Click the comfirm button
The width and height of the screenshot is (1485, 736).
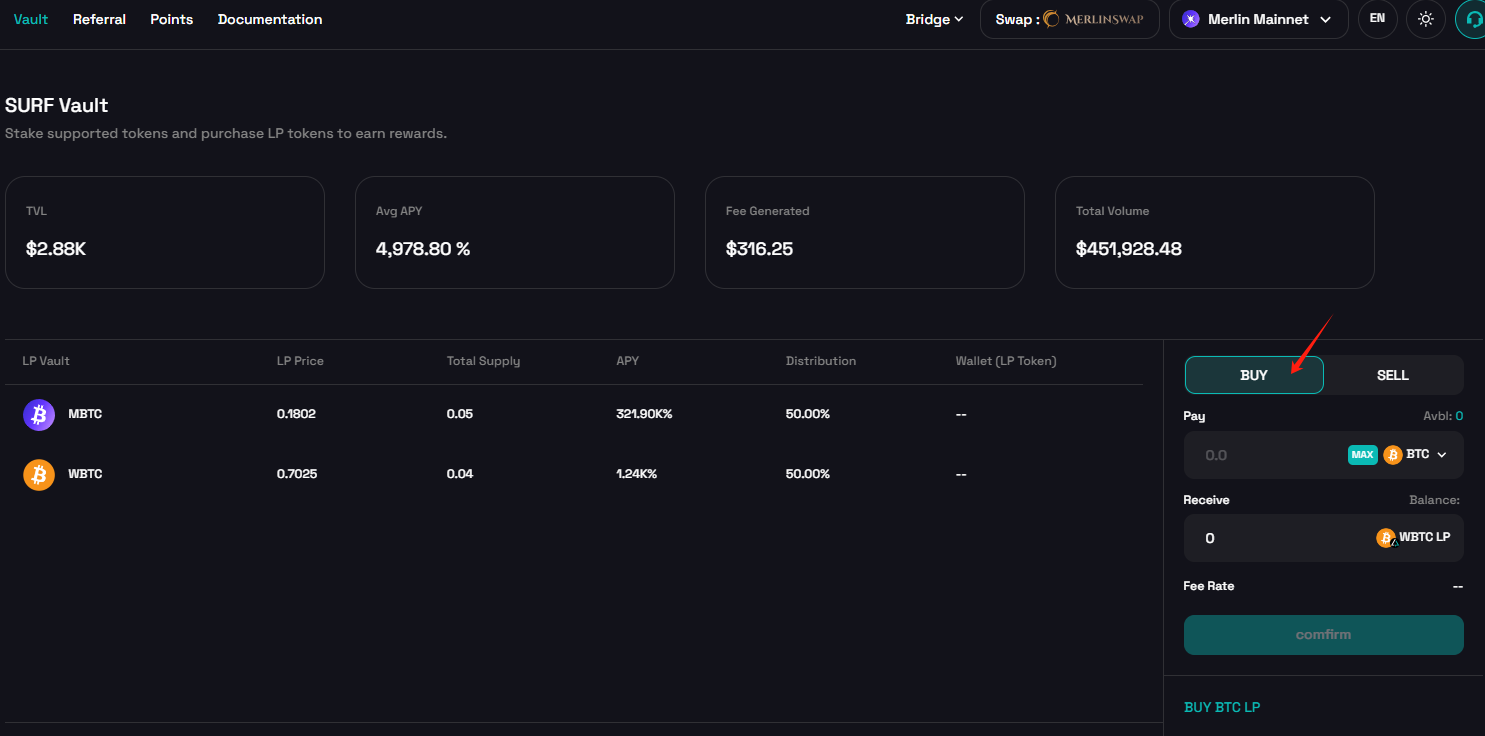[1323, 635]
